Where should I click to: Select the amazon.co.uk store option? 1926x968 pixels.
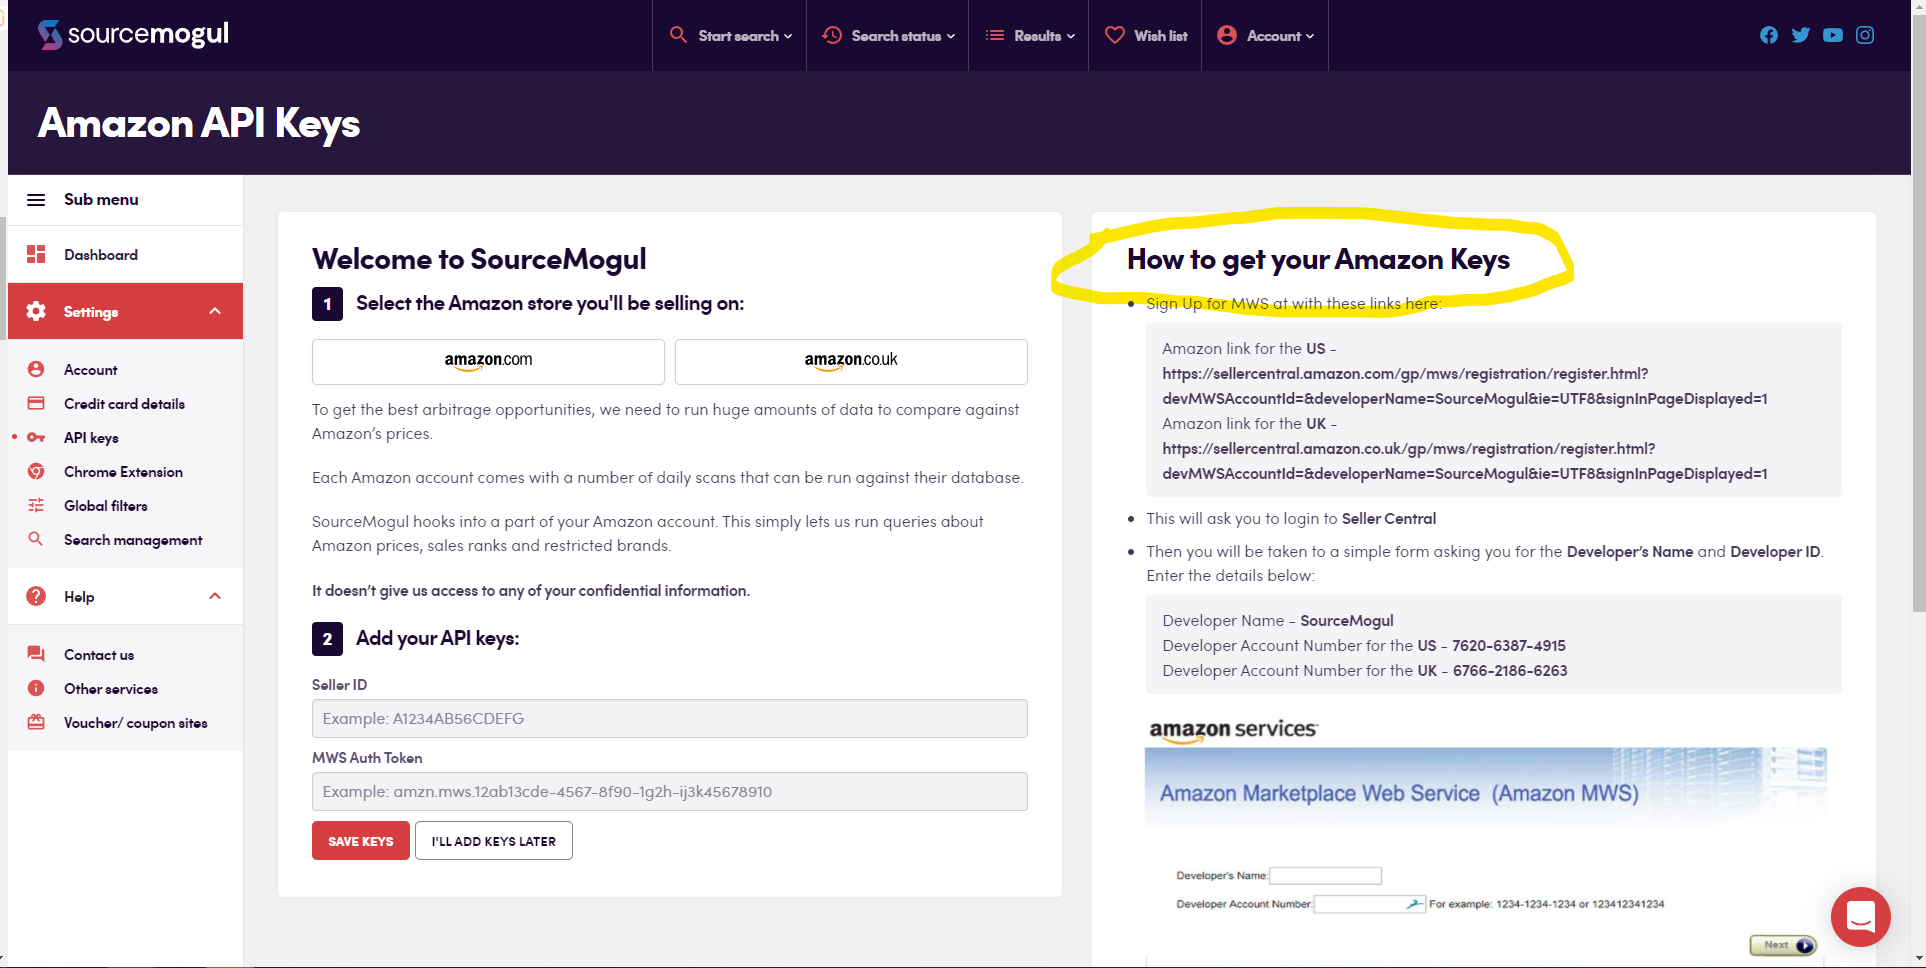point(851,361)
